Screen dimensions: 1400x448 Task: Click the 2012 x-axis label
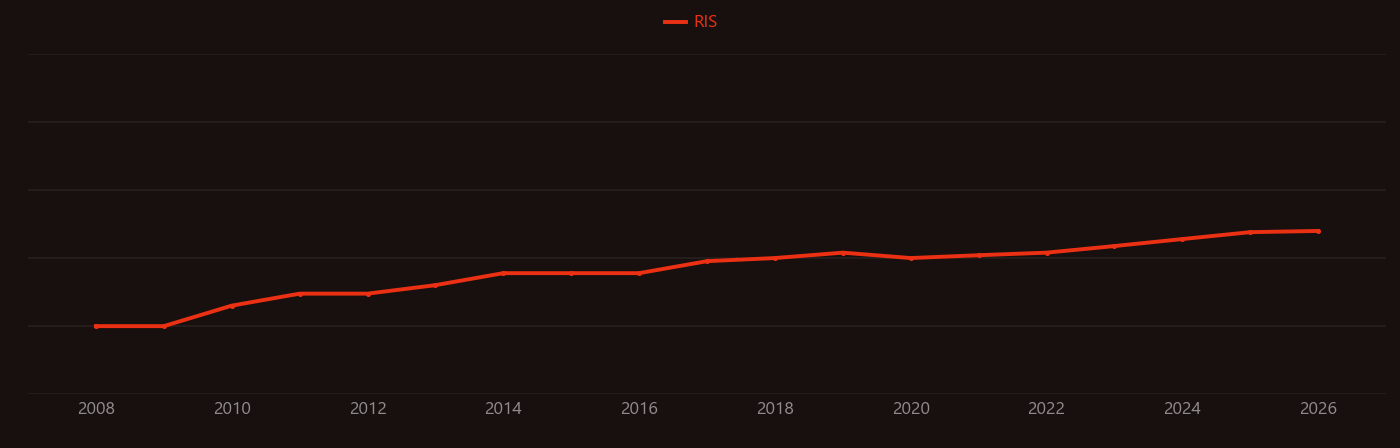coord(368,409)
